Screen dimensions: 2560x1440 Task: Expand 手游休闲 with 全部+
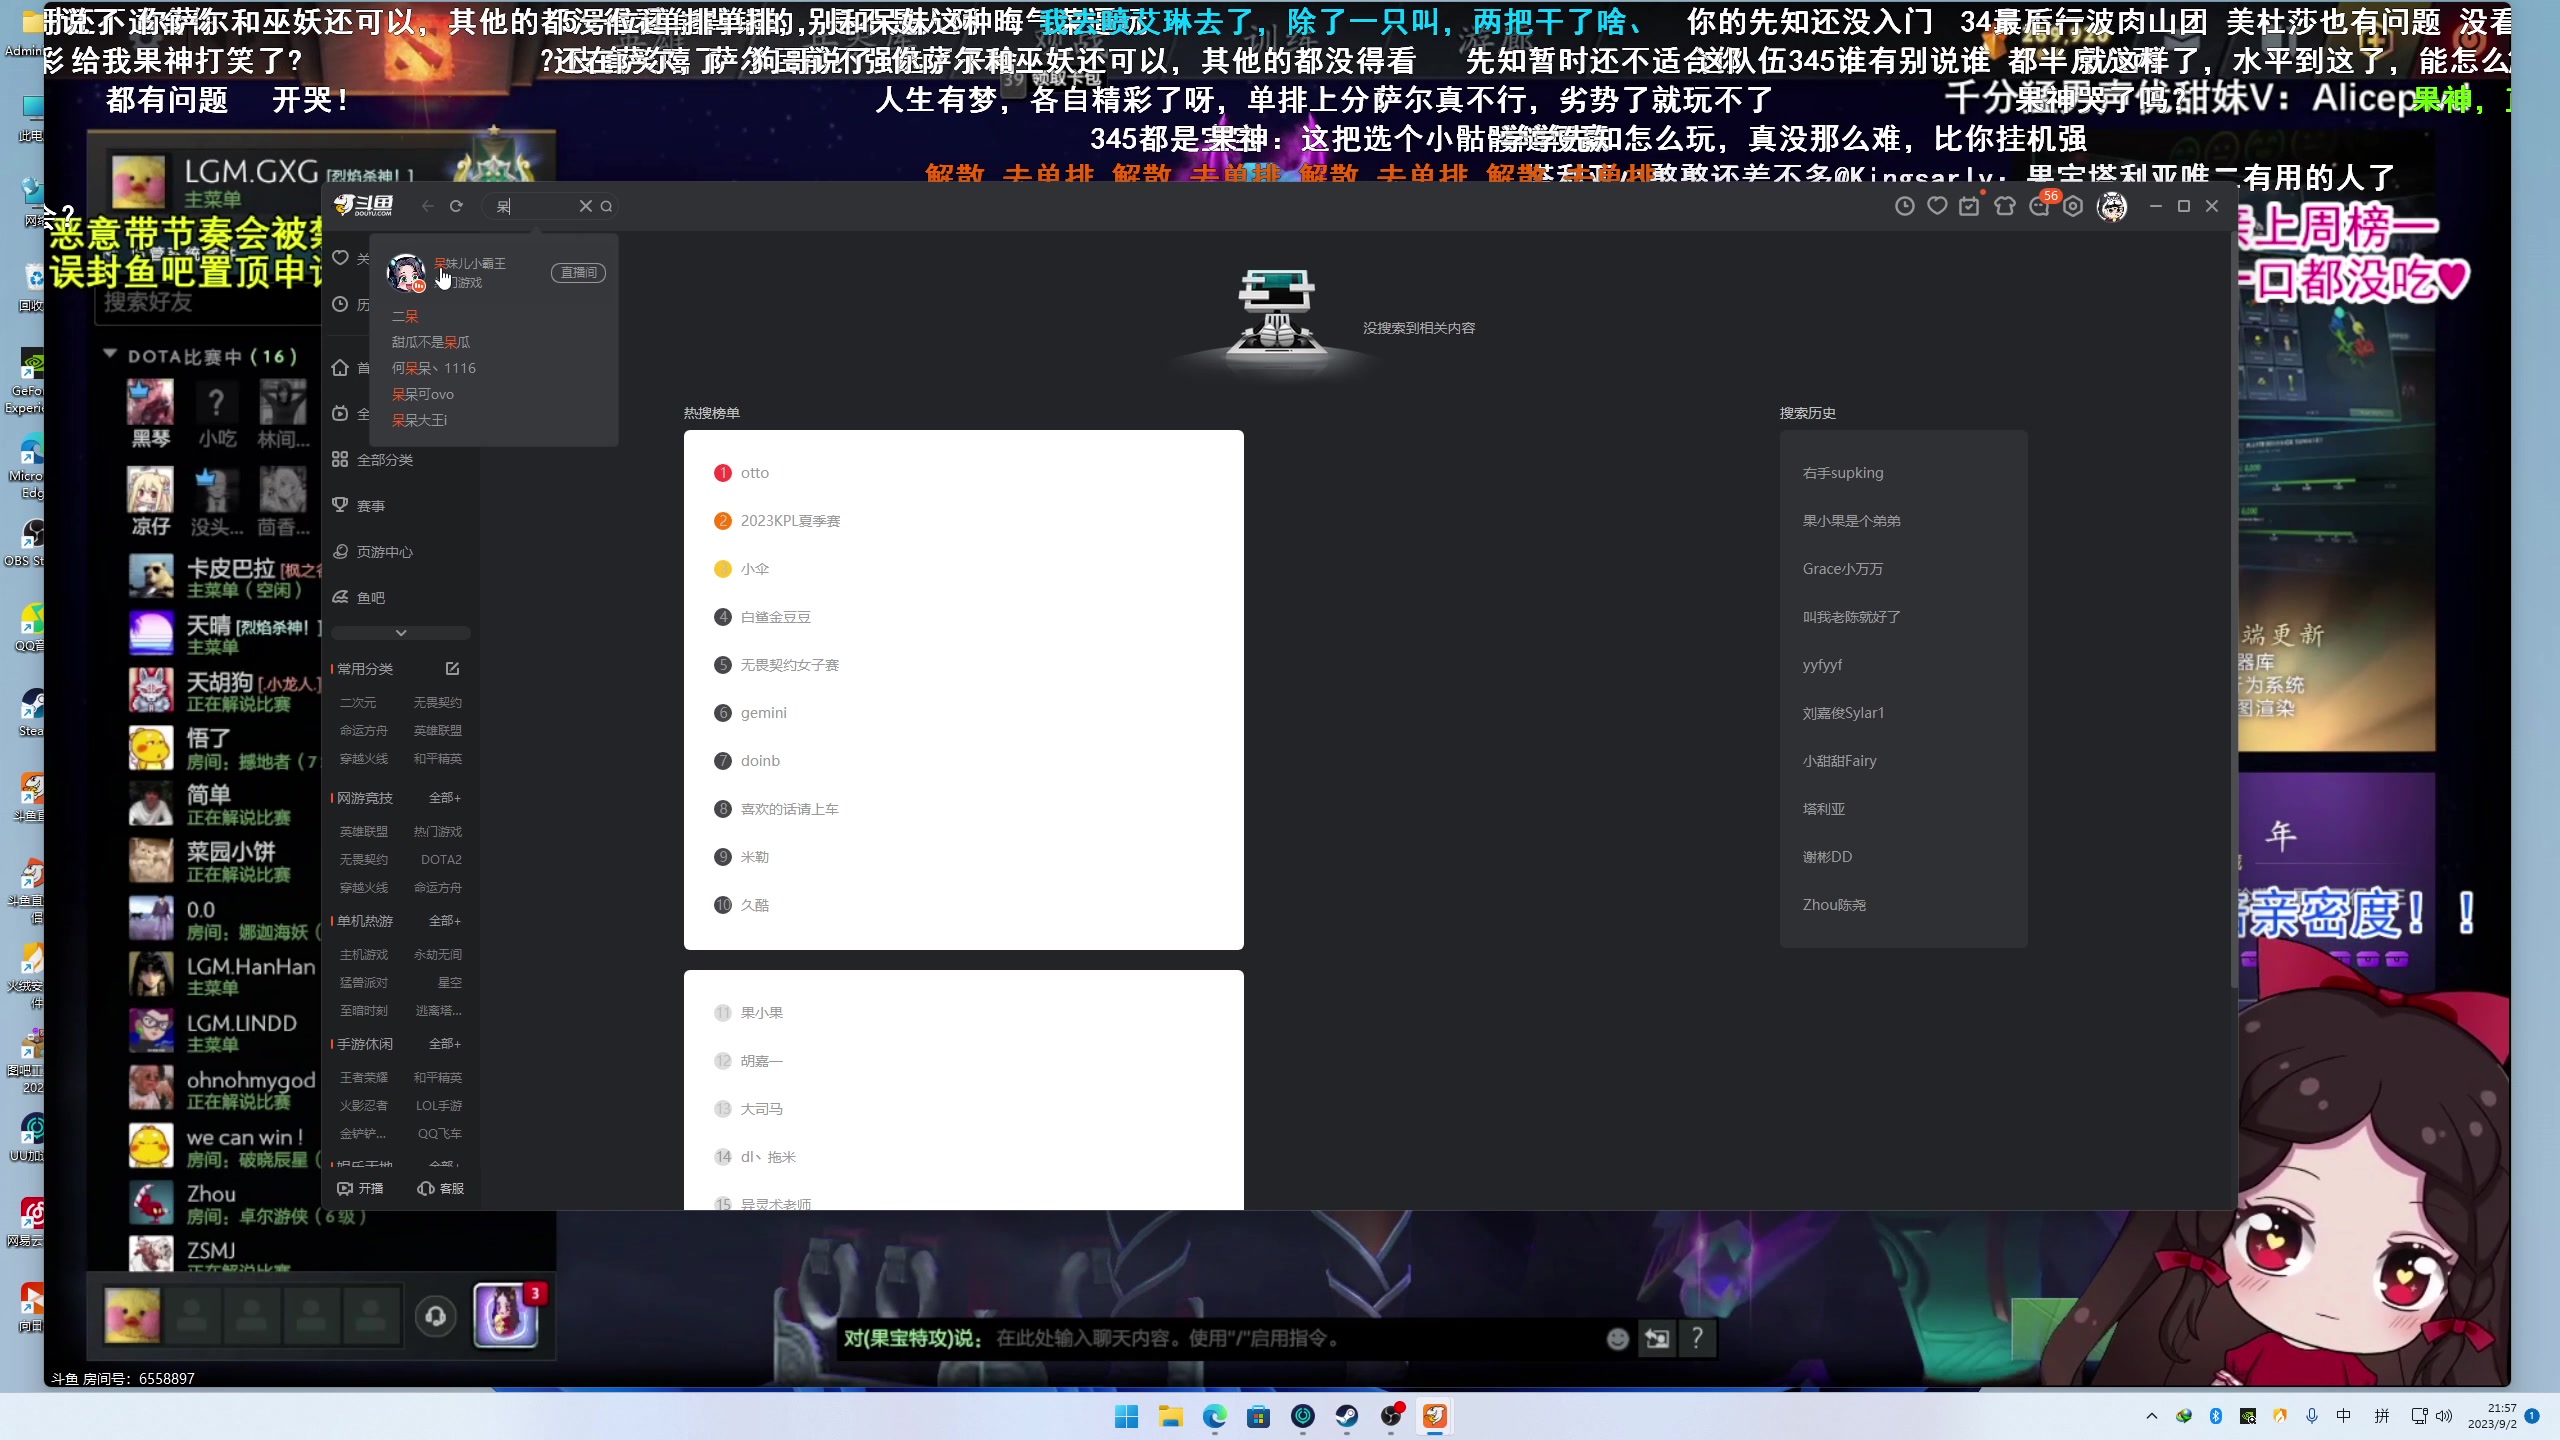coord(445,1044)
